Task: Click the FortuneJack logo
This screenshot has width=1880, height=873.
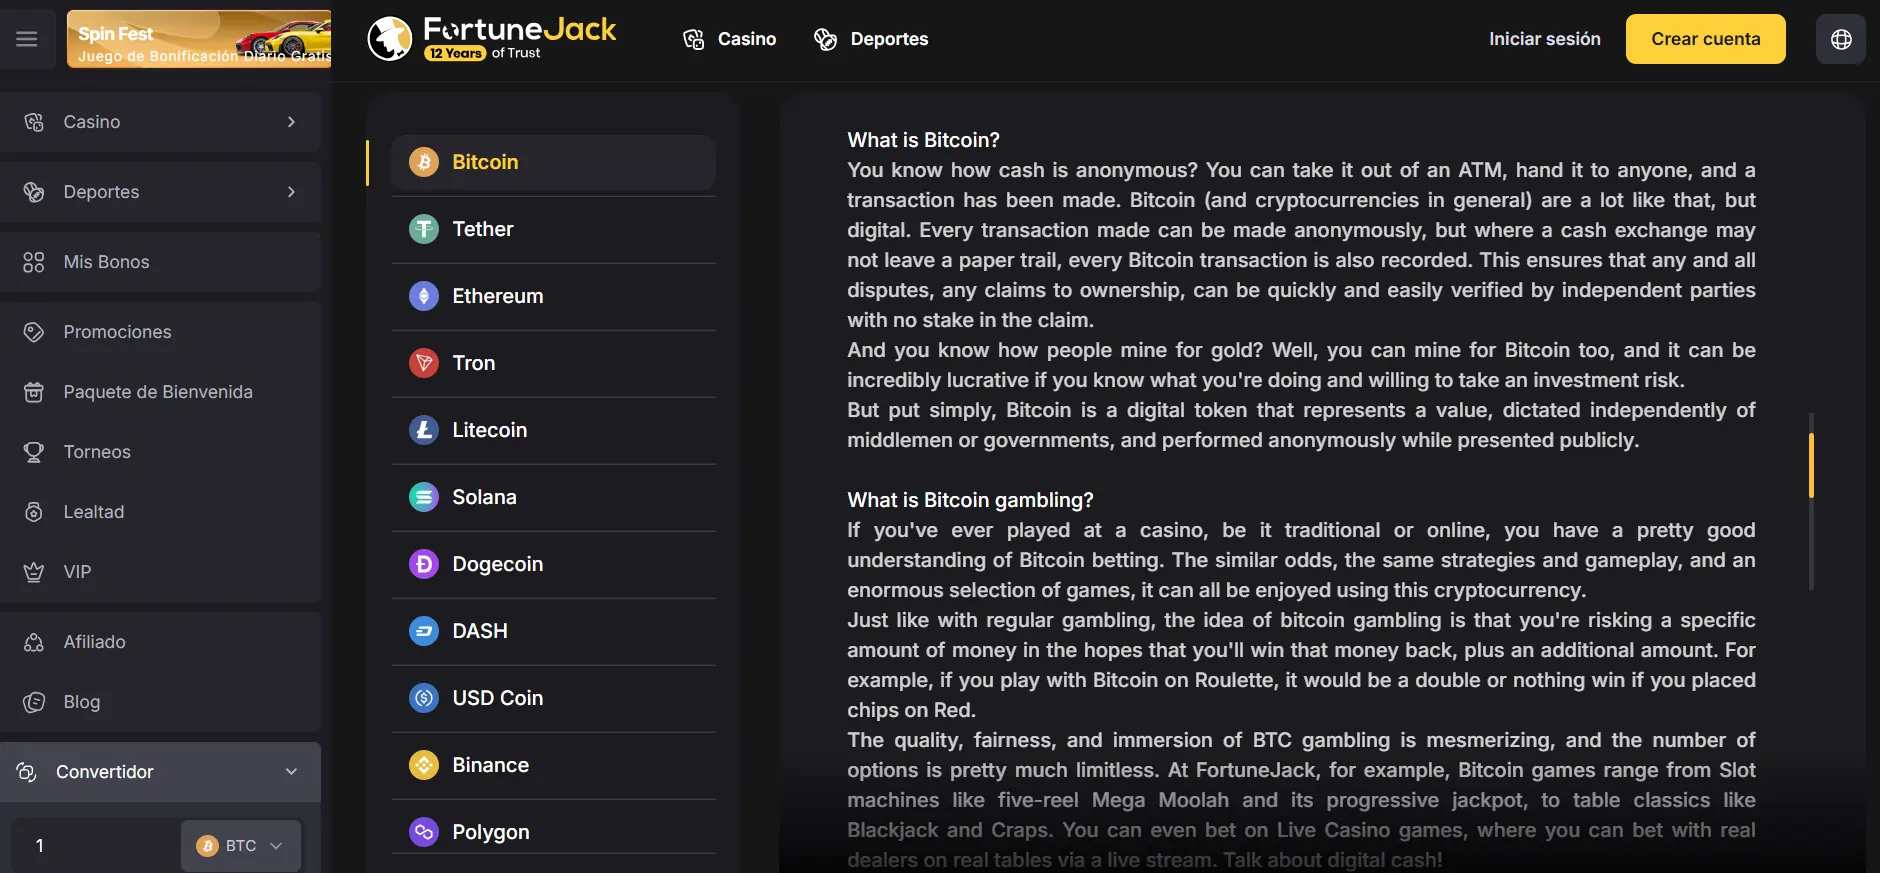Action: point(492,39)
